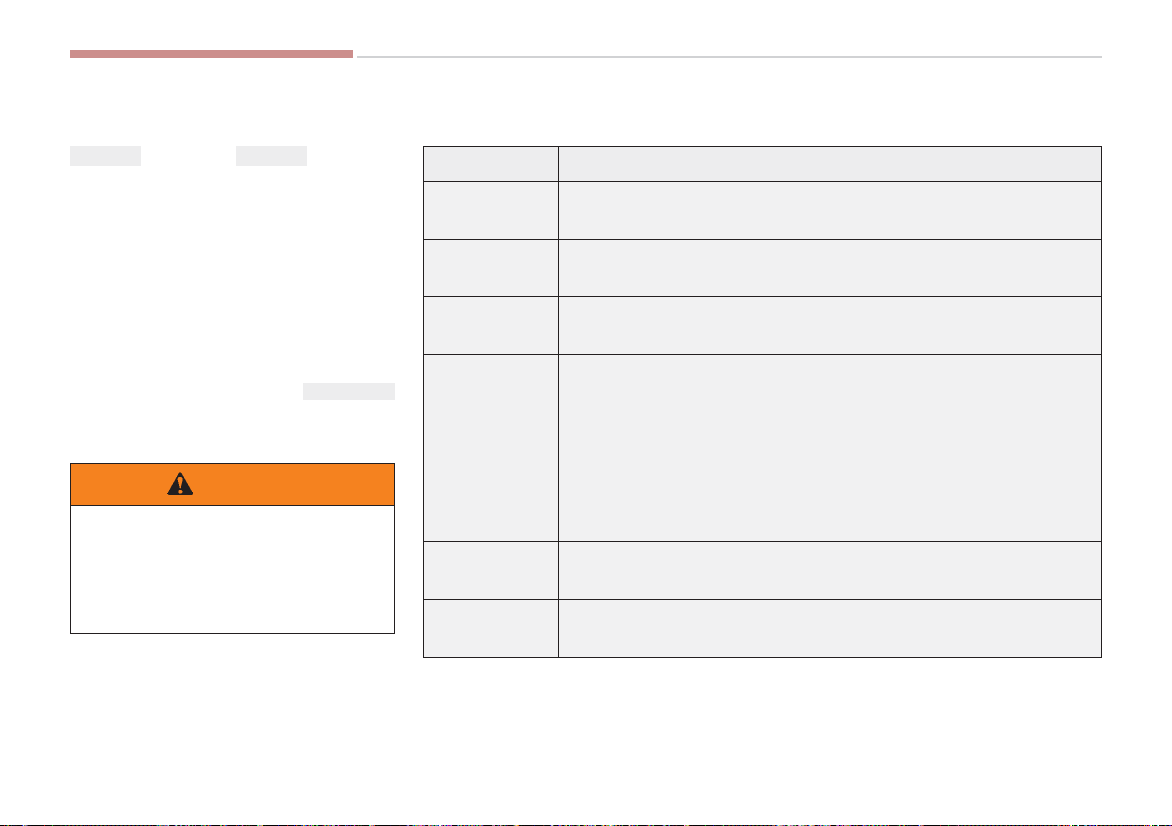The width and height of the screenshot is (1172, 826).
Task: Select the tallest table row's left cell
Action: 490,448
